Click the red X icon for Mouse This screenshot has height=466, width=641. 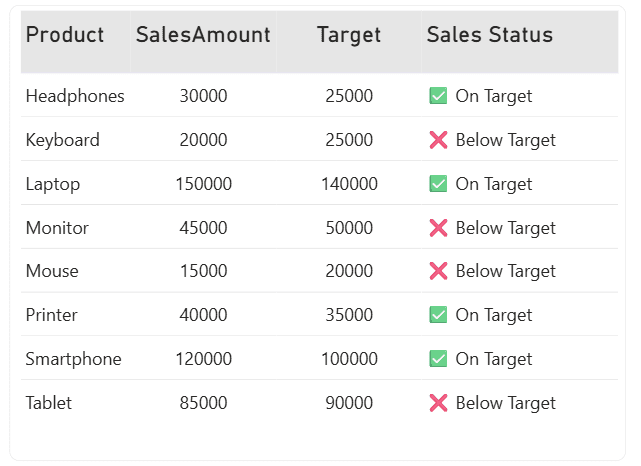point(437,271)
